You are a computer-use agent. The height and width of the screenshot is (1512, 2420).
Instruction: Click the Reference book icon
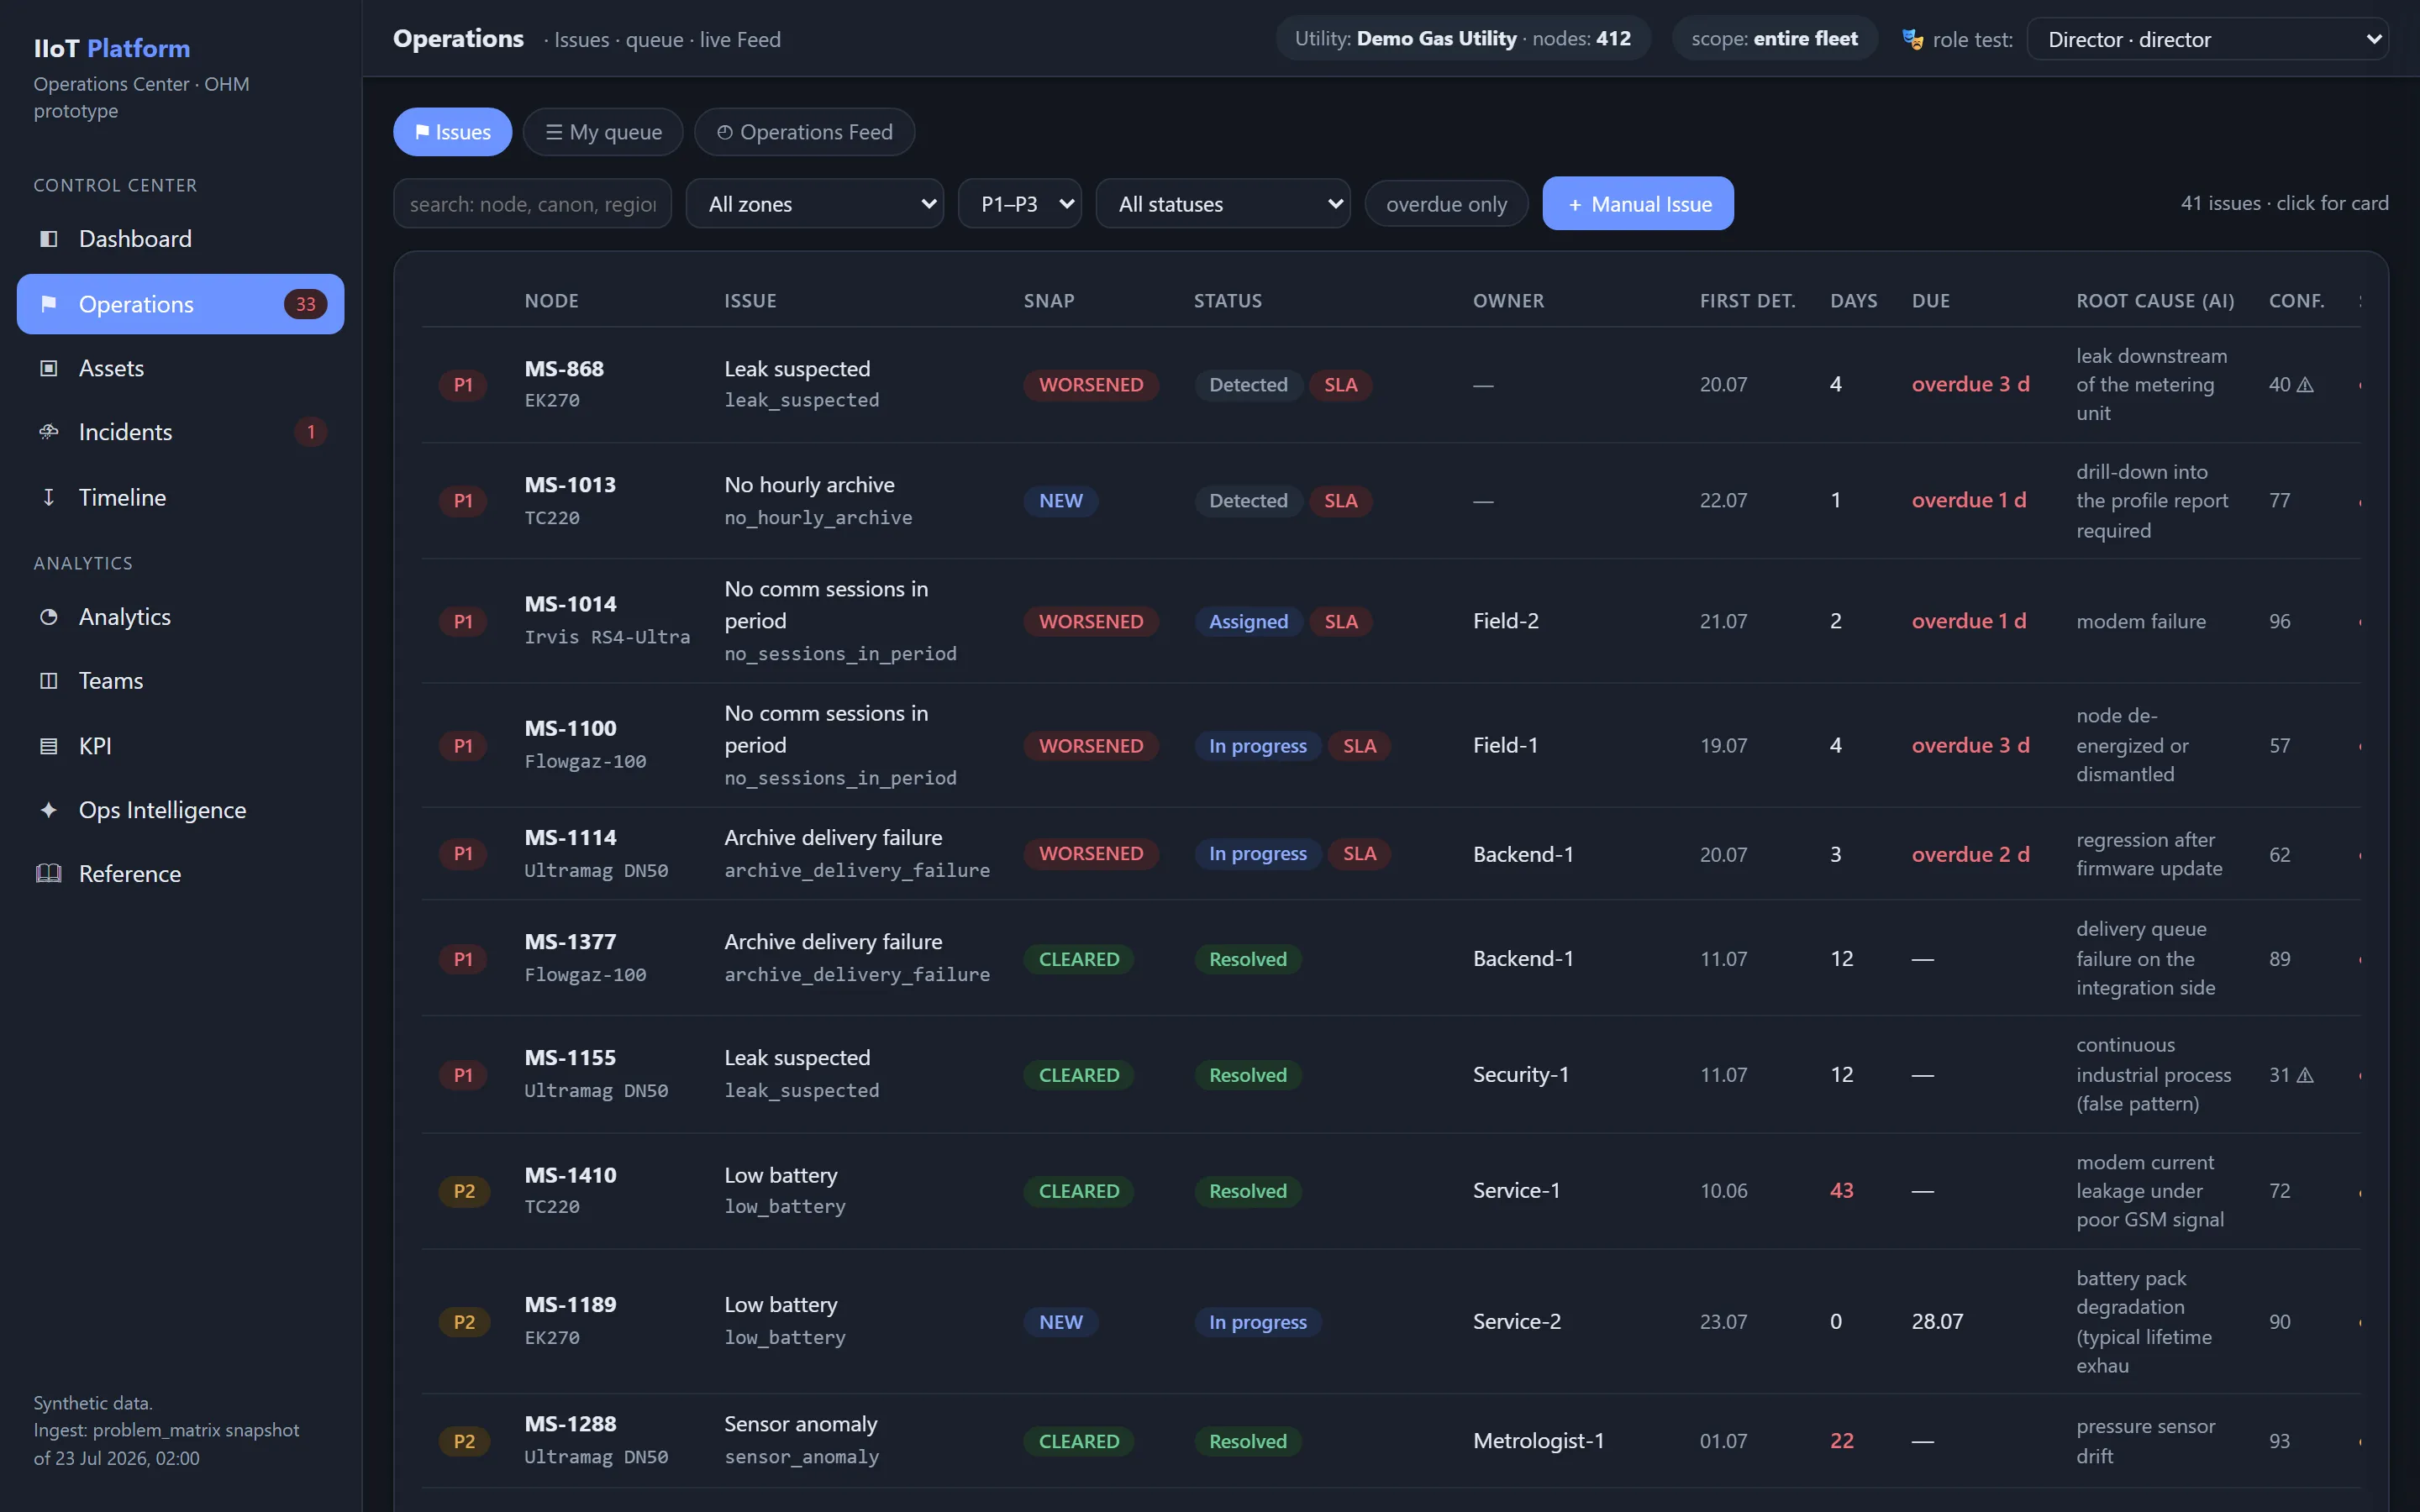(x=48, y=874)
